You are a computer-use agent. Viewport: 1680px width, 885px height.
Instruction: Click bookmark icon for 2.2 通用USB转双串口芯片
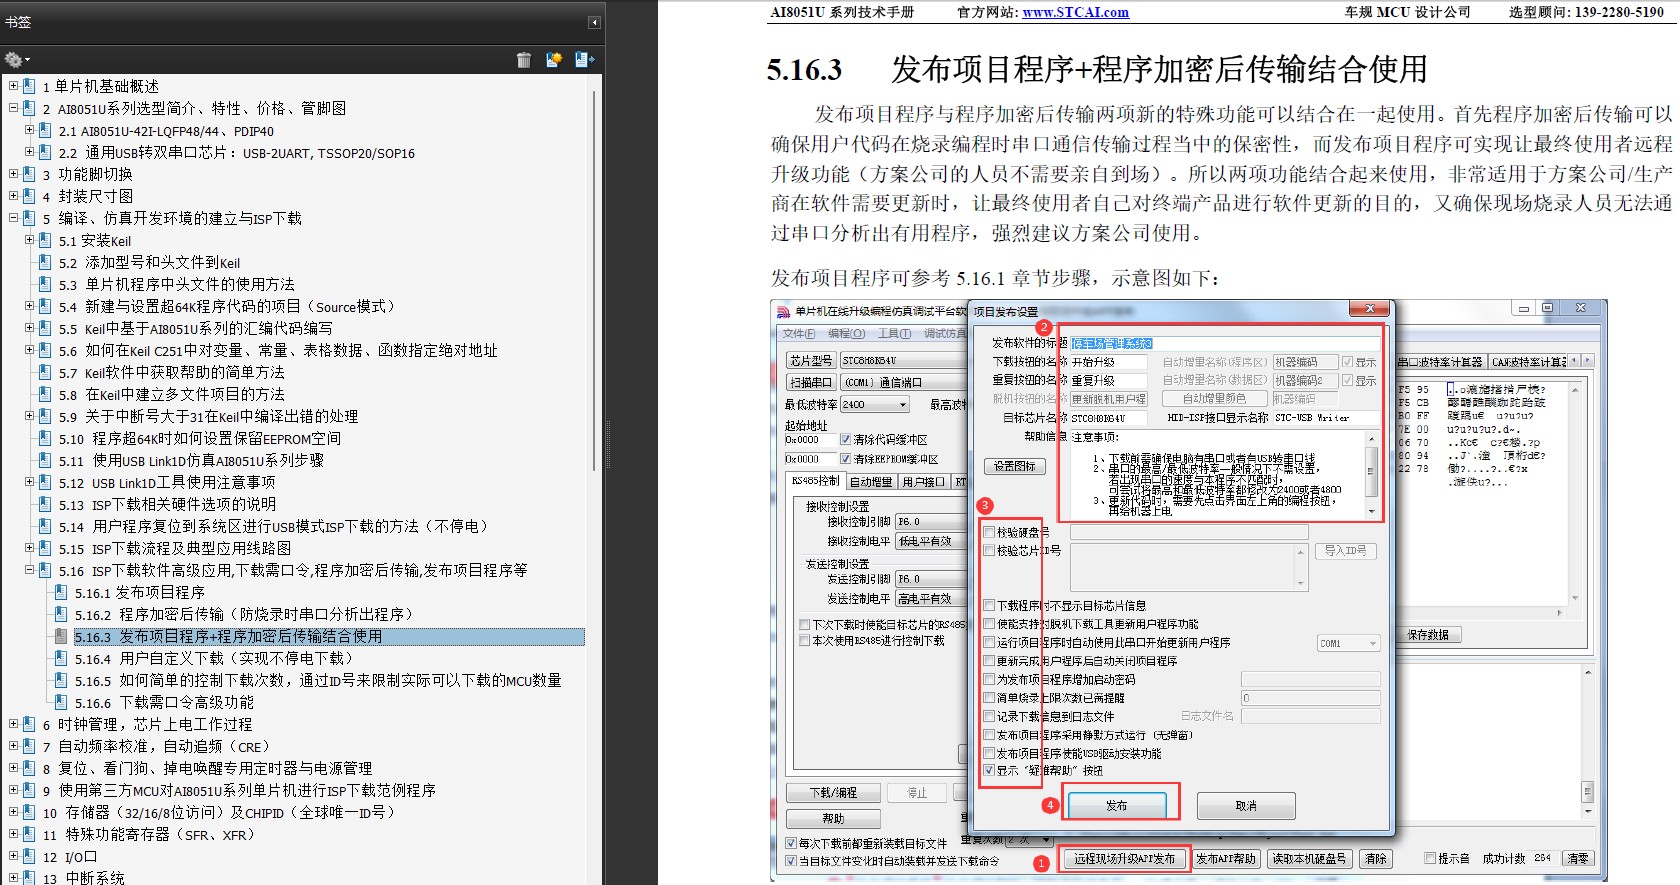(x=45, y=152)
